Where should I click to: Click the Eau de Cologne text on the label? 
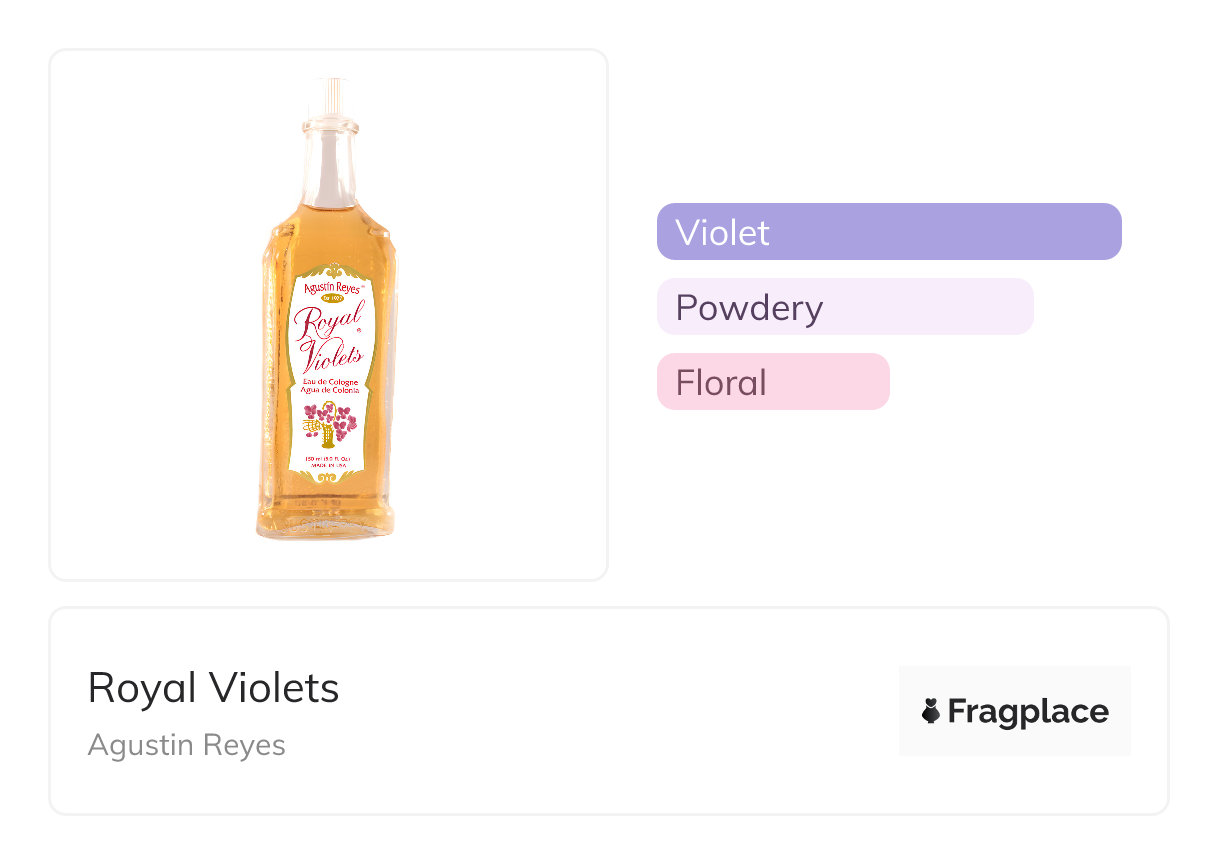pos(331,385)
